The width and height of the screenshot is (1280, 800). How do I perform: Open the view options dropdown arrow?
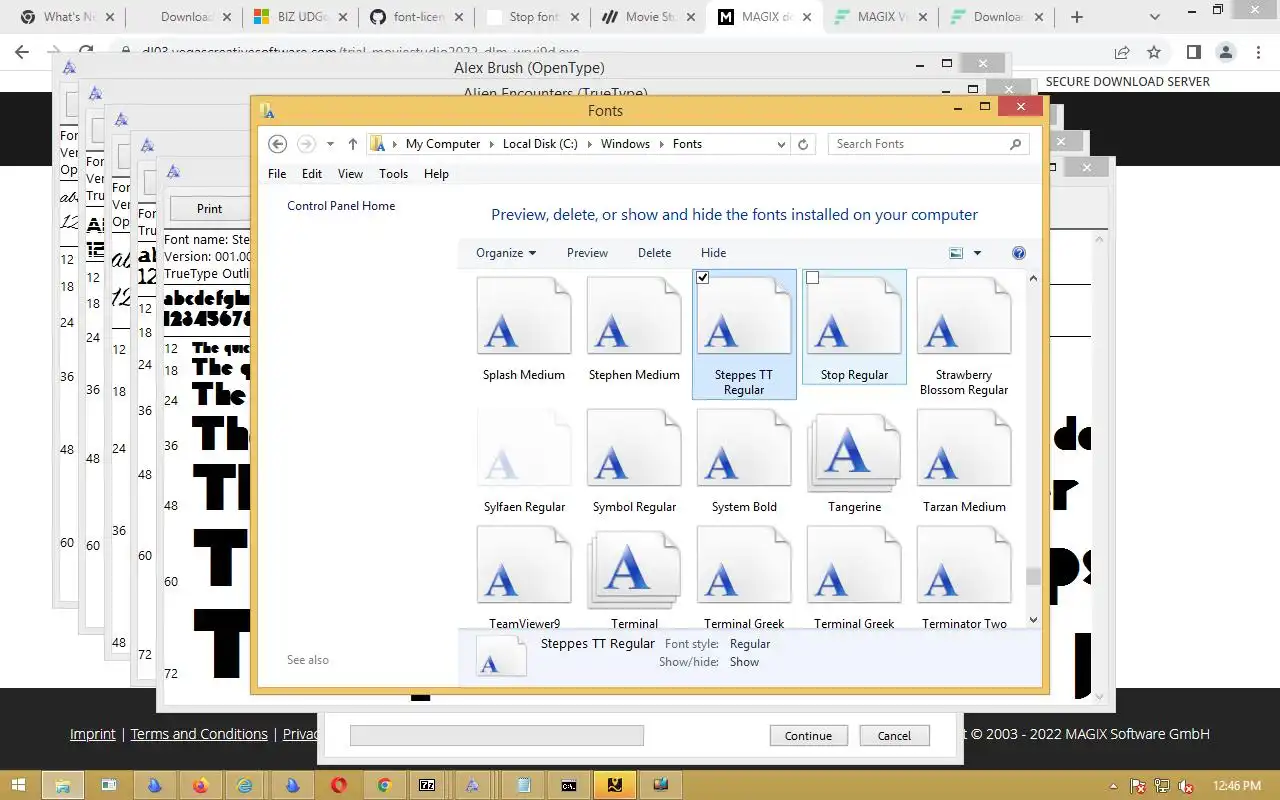coord(977,253)
